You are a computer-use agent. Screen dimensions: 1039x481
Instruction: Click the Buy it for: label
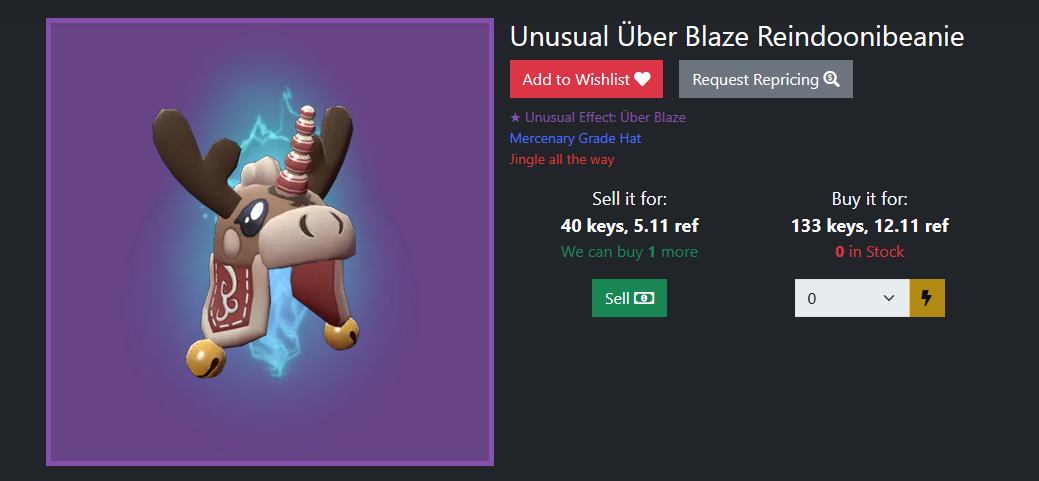point(870,199)
